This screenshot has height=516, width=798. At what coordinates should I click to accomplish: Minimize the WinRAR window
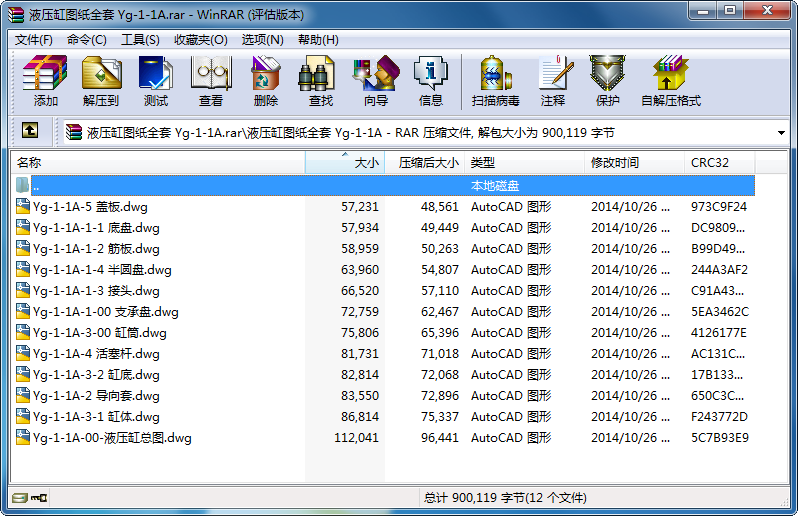703,11
